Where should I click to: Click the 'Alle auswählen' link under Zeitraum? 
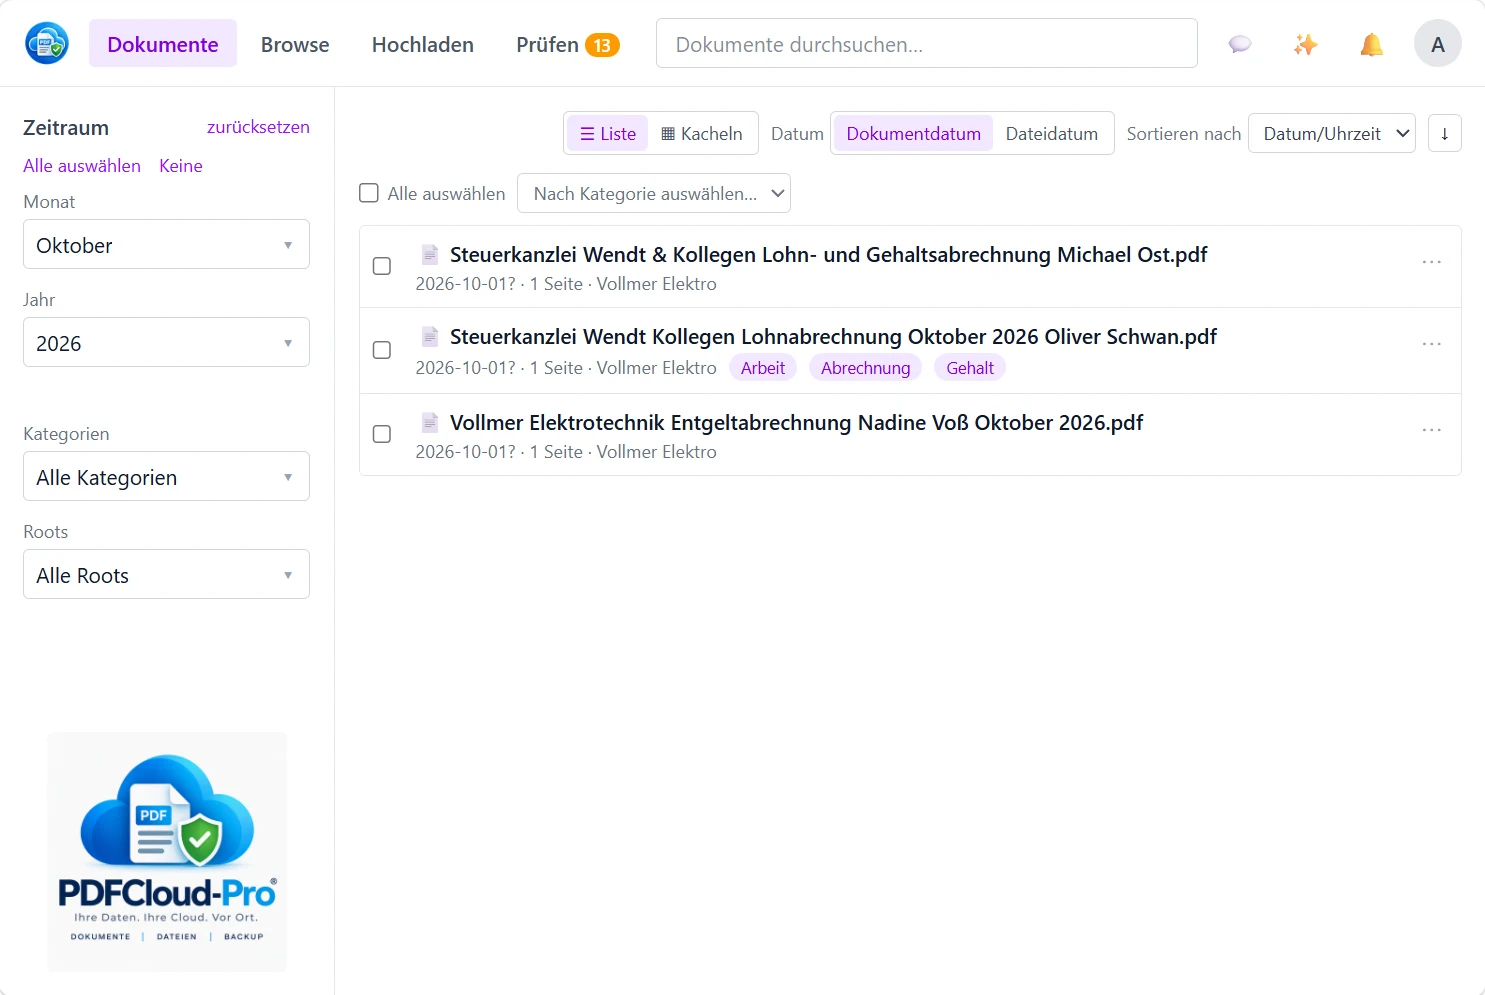(x=82, y=166)
